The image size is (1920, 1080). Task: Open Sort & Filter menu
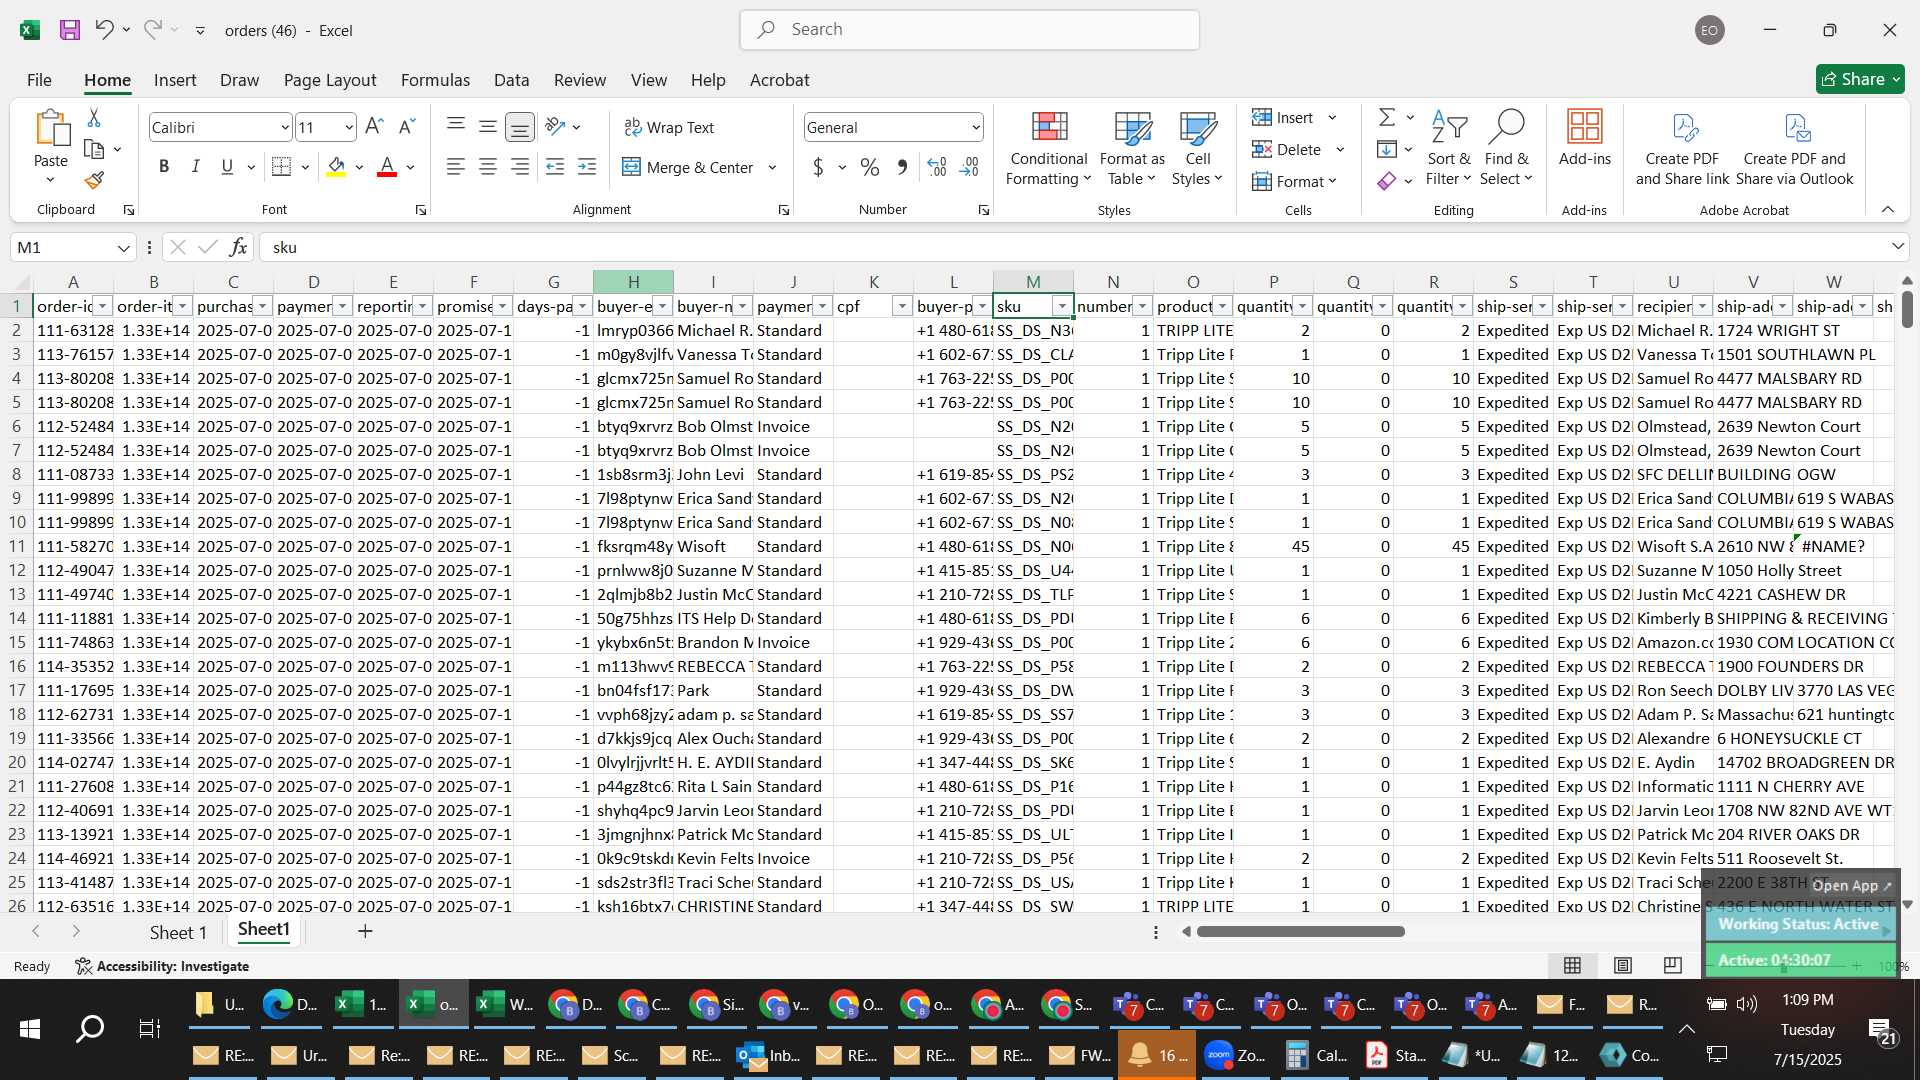click(x=1449, y=148)
